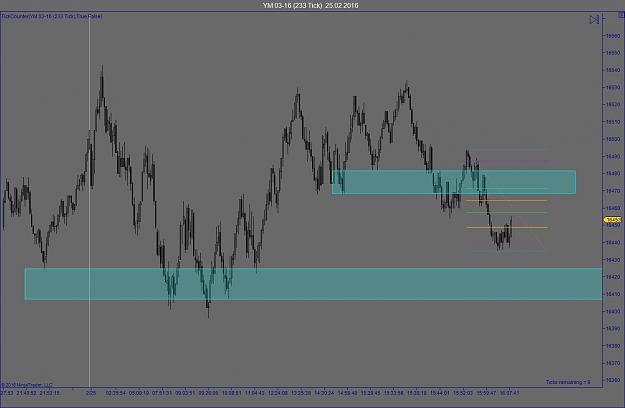The image size is (625, 408).
Task: Click the 11:04:43 time axis label
Action: 254,393
